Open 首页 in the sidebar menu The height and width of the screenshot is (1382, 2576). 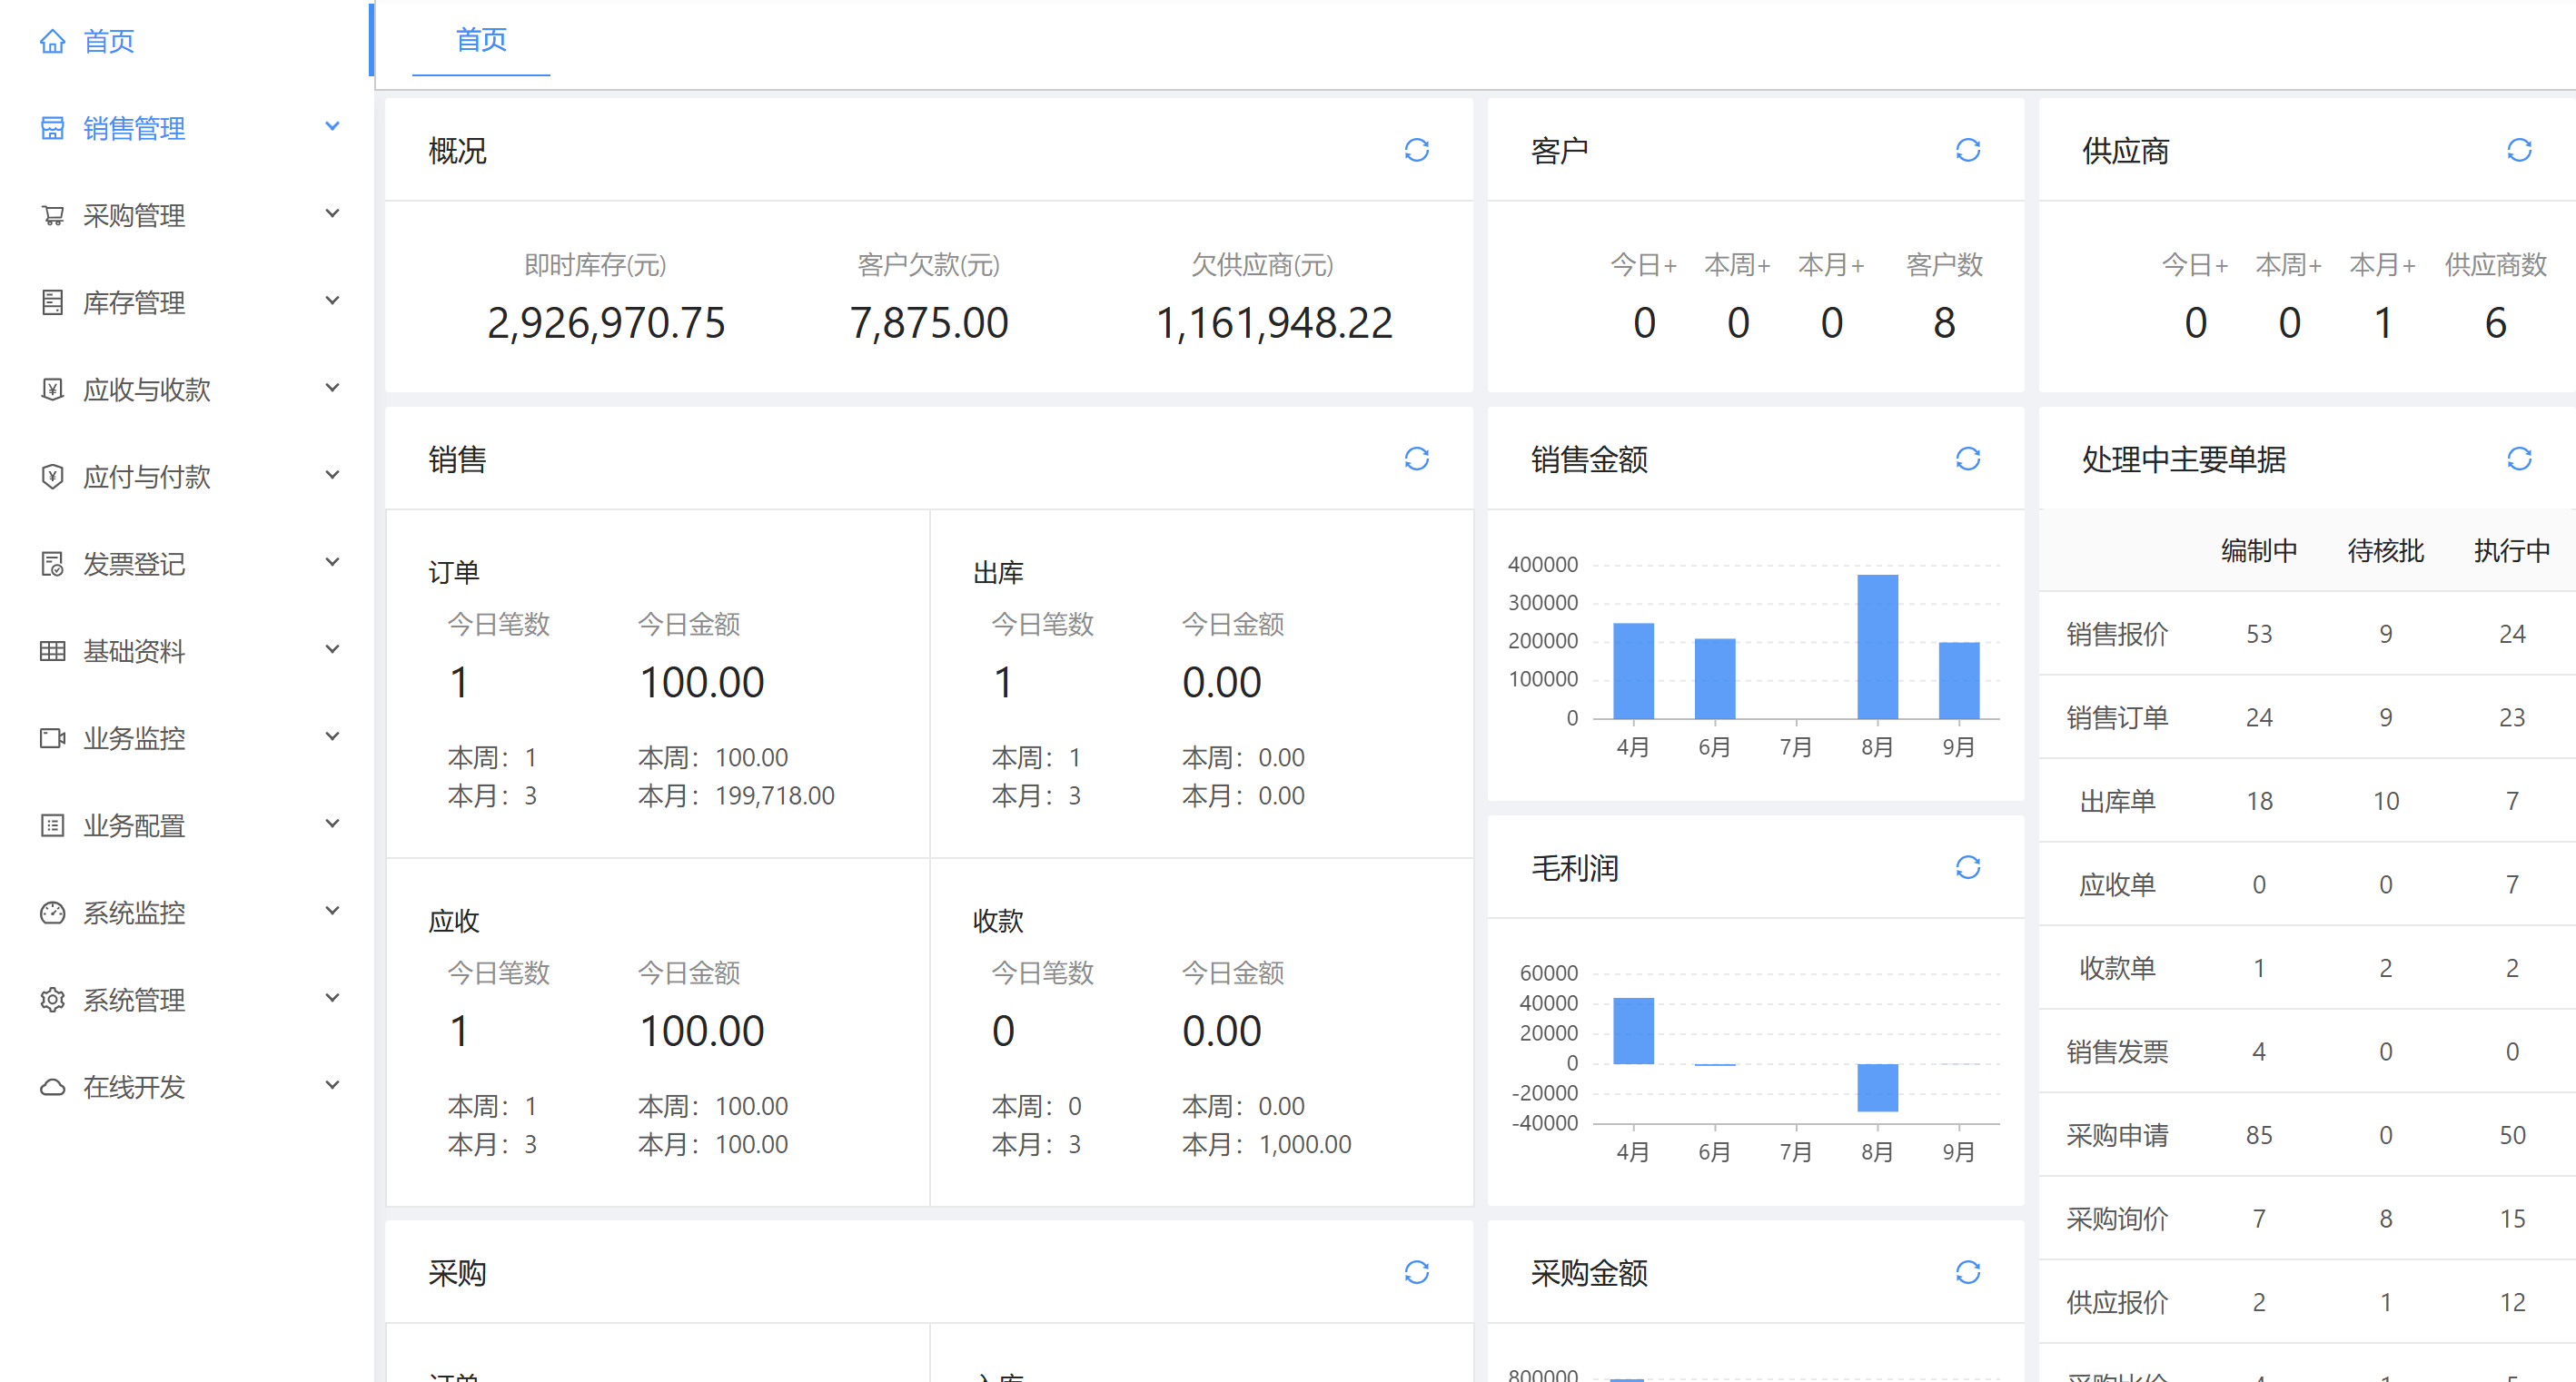click(x=187, y=41)
